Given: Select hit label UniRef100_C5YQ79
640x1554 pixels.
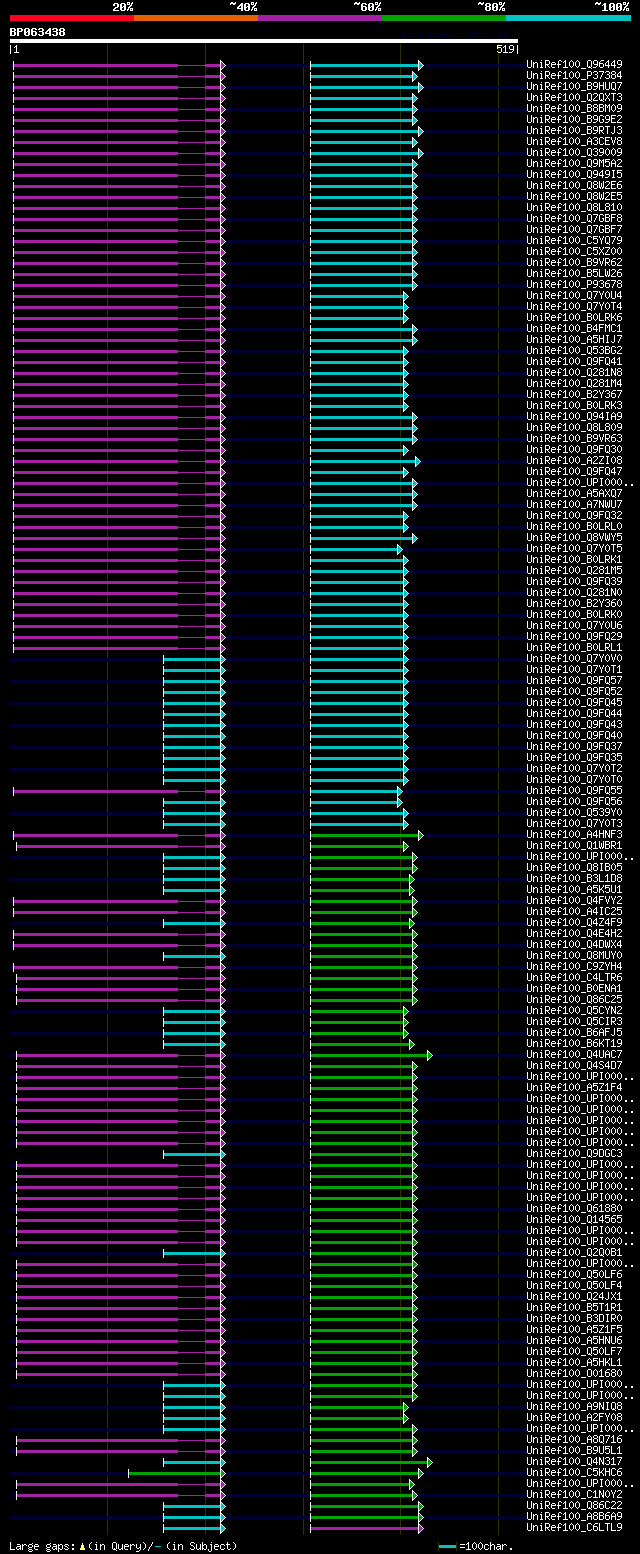Looking at the screenshot, I should (x=574, y=241).
